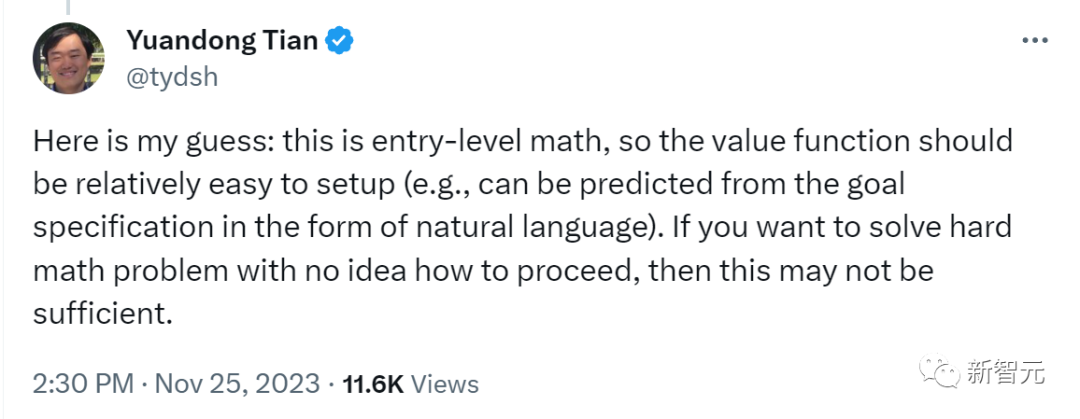Click the 2:30 PM timestamp
Viewport: 1080px width, 419px height.
coord(83,384)
